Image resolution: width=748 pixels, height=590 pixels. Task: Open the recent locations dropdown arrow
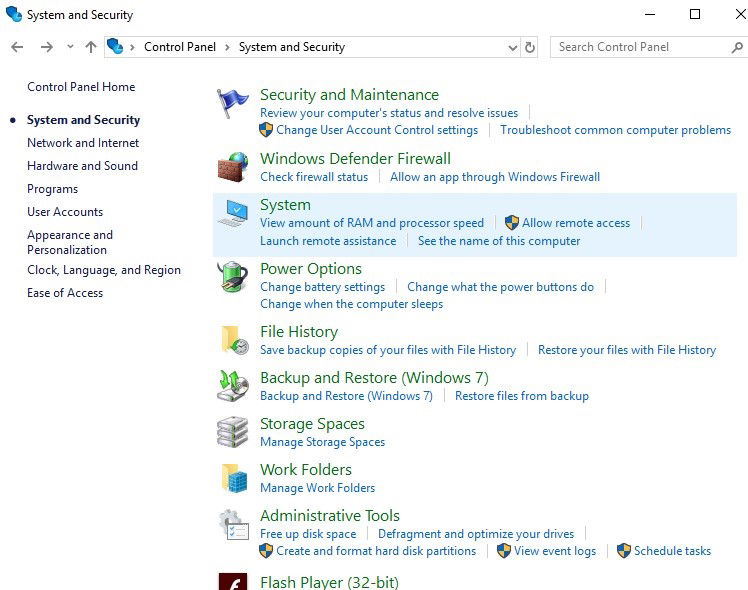pyautogui.click(x=70, y=47)
